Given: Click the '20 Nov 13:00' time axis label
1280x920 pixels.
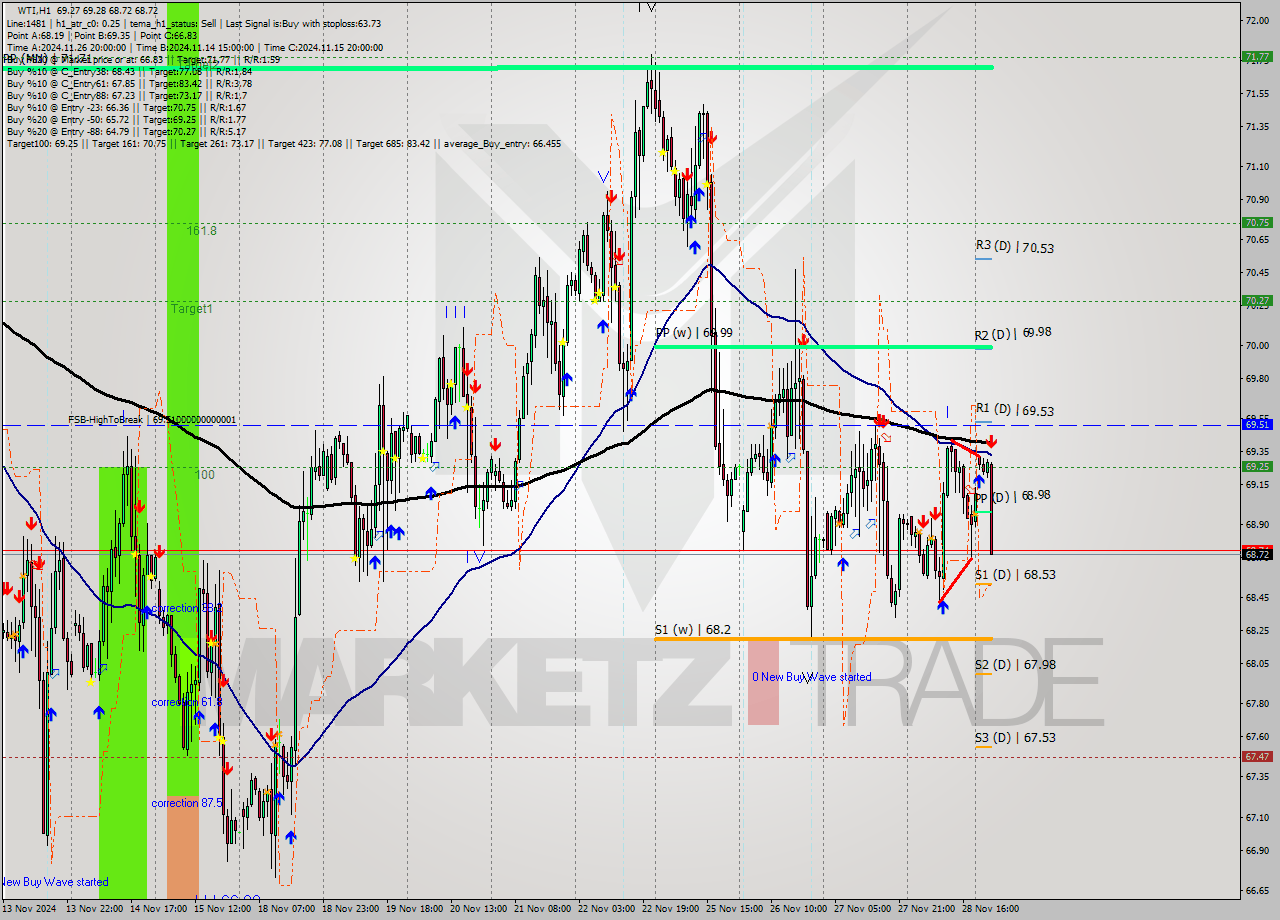Looking at the screenshot, I should pos(478,909).
